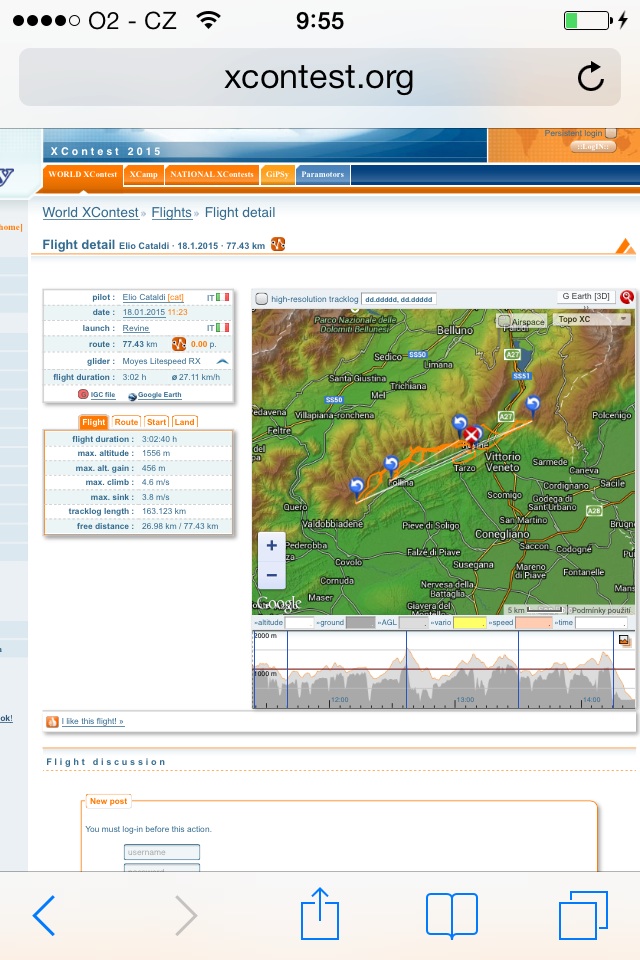
Task: Click the time readout field
Action: tap(601, 623)
